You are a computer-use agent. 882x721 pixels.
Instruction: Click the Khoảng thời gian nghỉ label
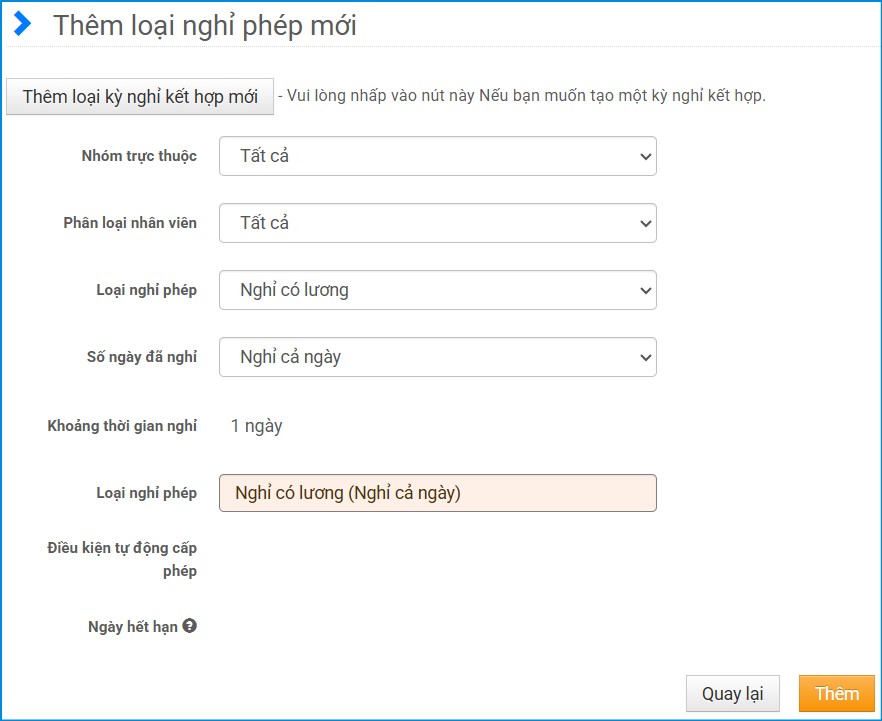pos(122,426)
